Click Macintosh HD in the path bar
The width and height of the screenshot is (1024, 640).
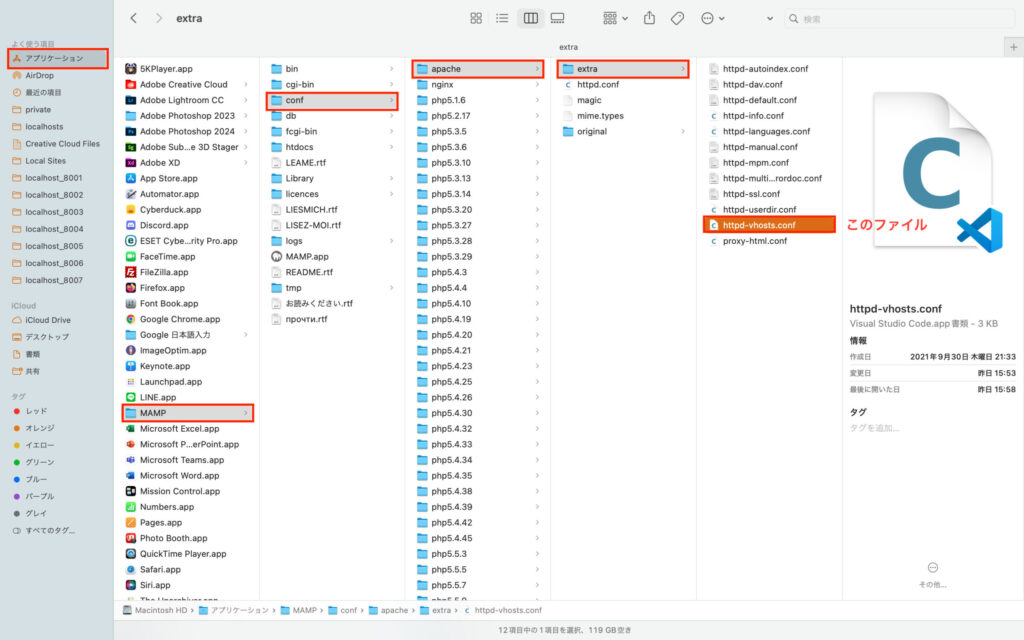pos(155,611)
